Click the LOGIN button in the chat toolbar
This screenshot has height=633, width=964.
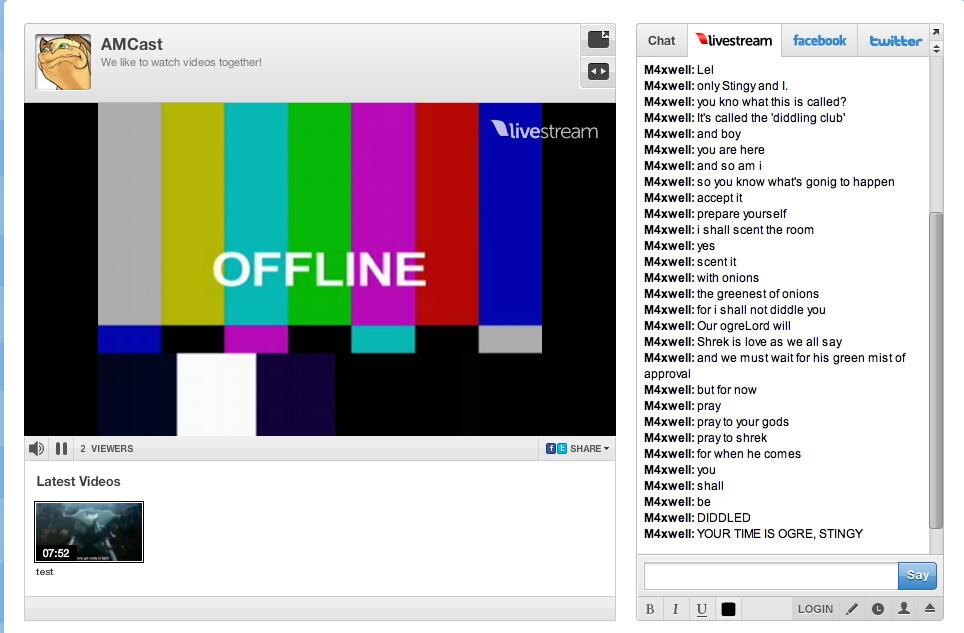pyautogui.click(x=814, y=608)
